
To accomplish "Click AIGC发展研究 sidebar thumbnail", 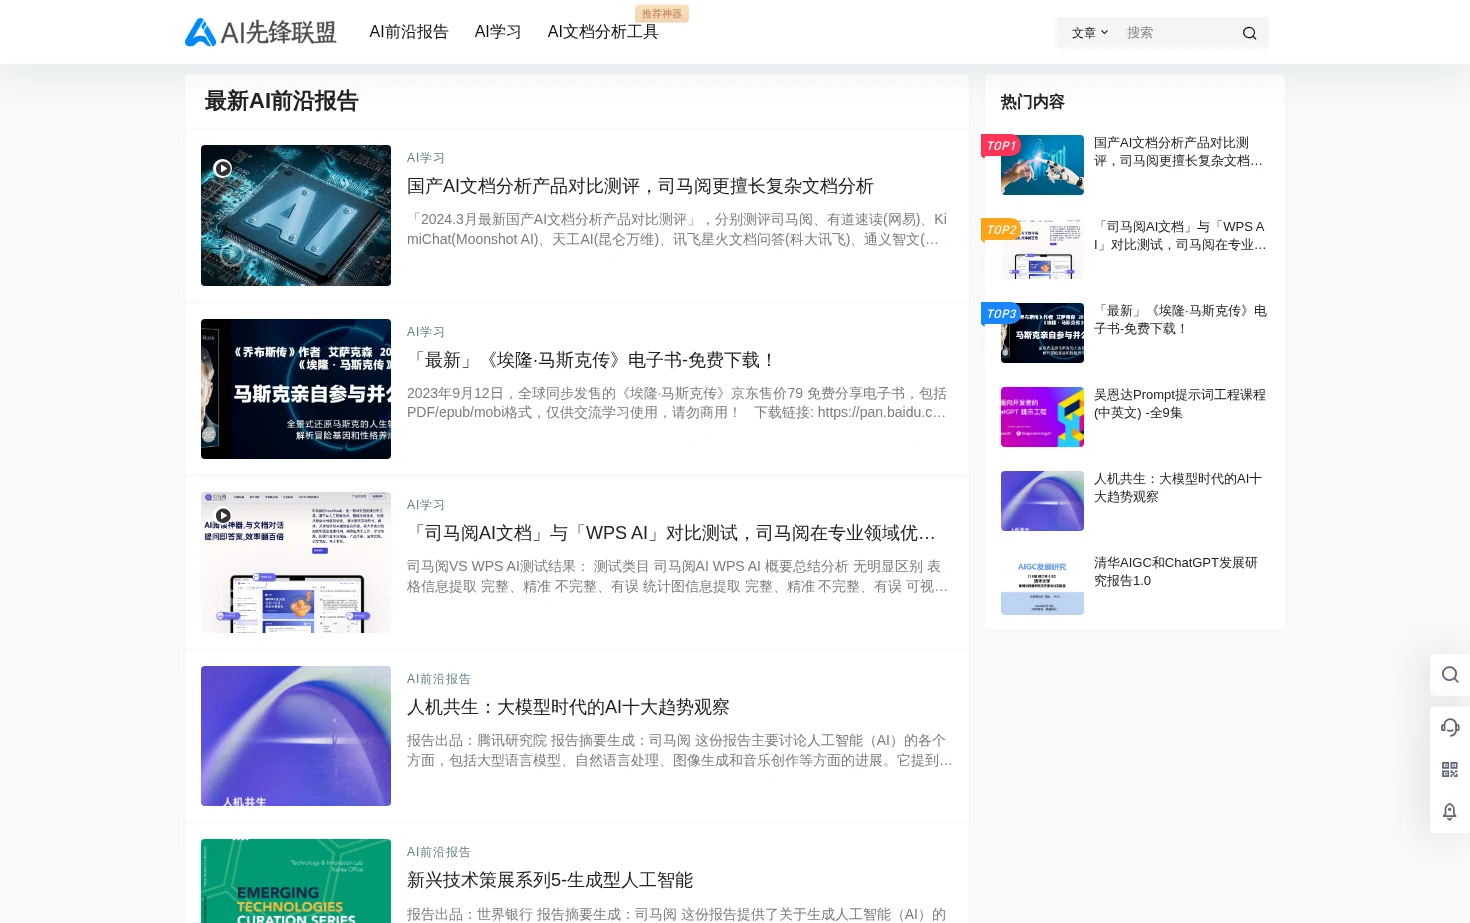I will click(x=1042, y=585).
